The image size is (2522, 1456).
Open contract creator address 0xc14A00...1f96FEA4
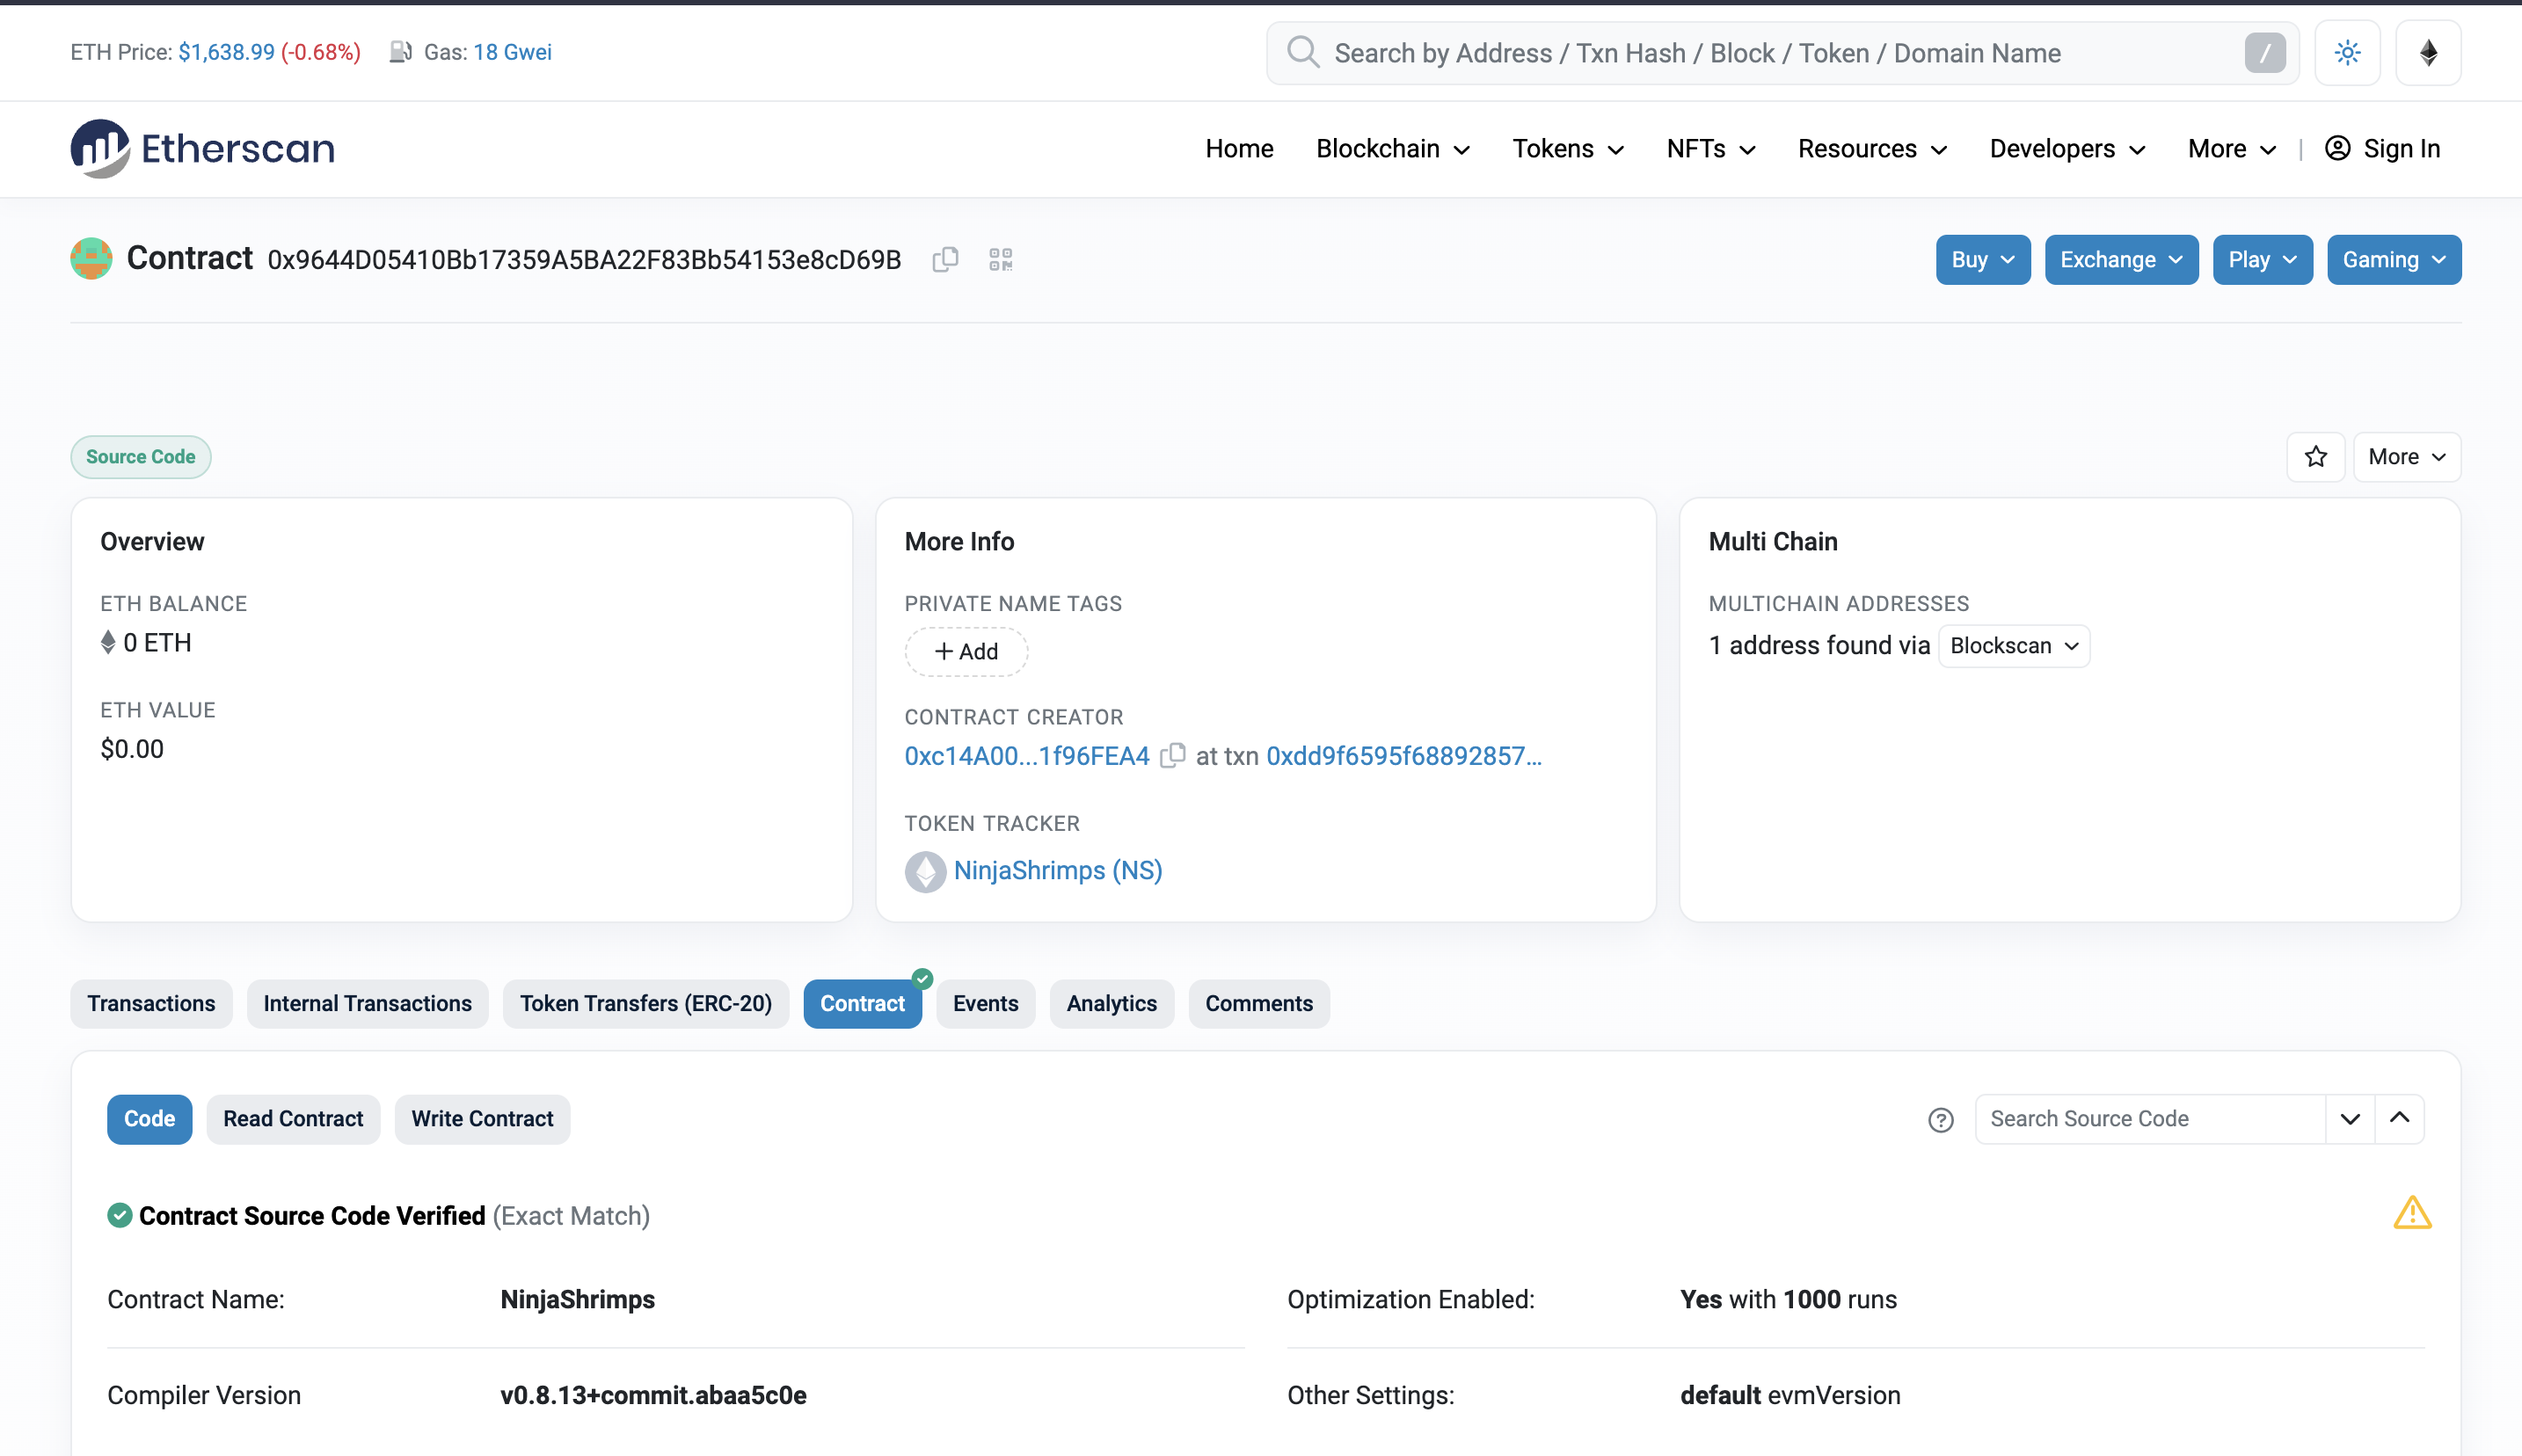tap(1026, 756)
